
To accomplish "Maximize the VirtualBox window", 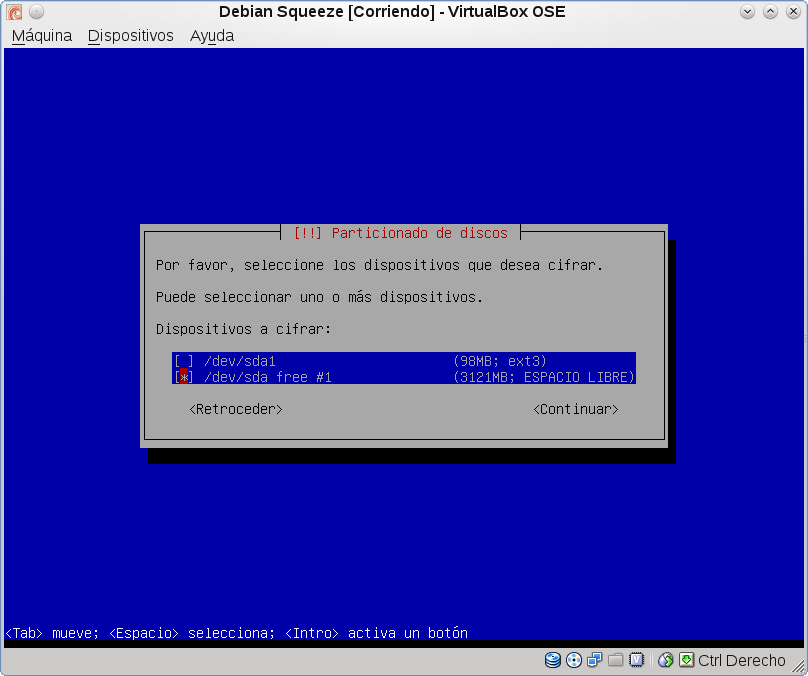I will tap(770, 11).
